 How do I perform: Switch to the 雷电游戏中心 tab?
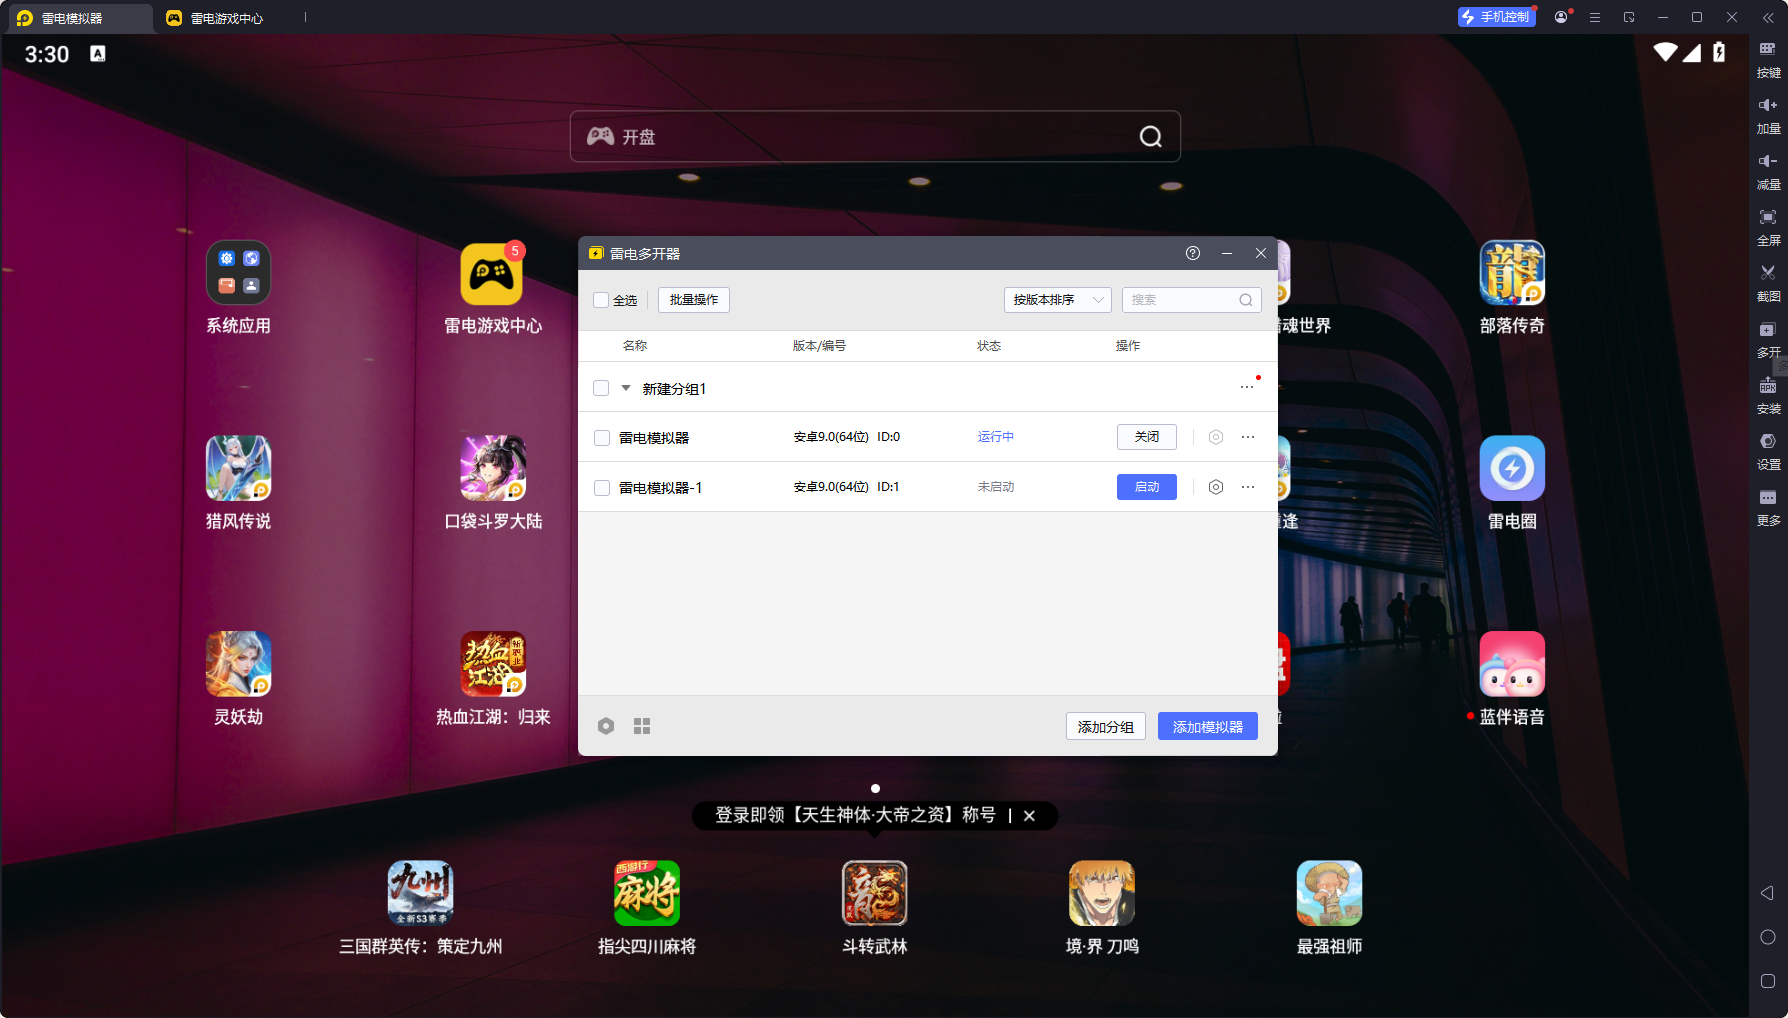pyautogui.click(x=226, y=18)
